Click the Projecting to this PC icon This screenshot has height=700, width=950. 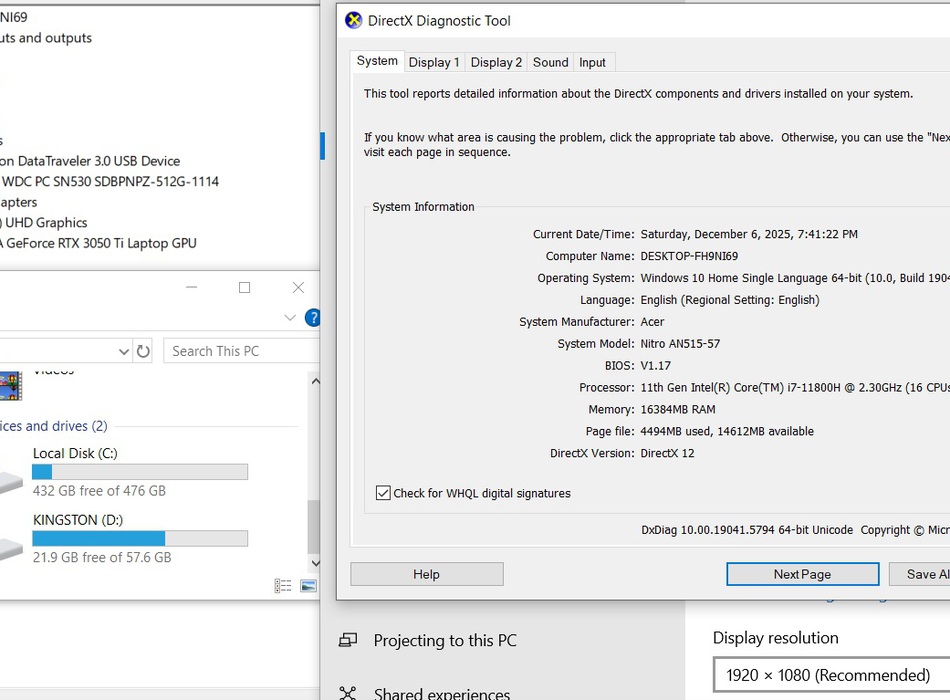(x=347, y=640)
